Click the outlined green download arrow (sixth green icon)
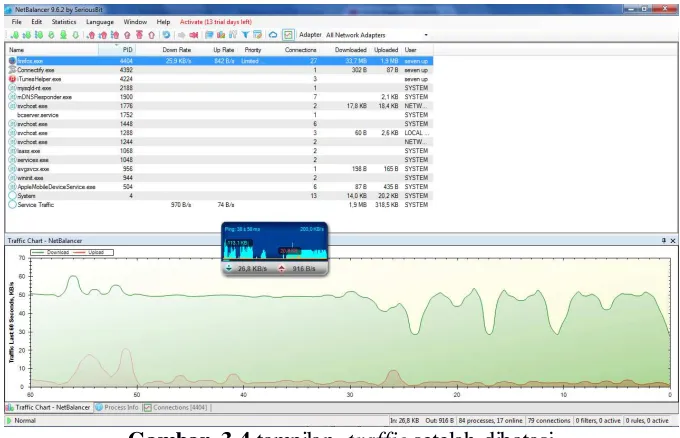 pos(75,35)
